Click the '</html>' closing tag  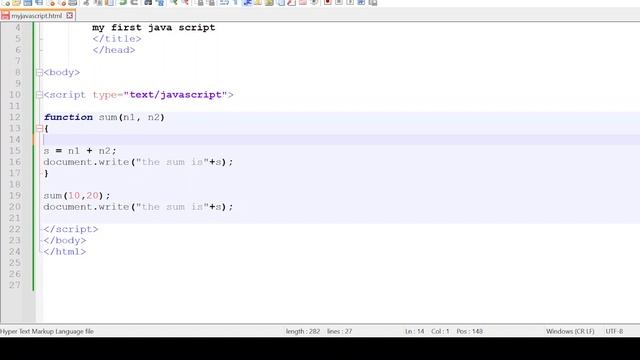64,252
